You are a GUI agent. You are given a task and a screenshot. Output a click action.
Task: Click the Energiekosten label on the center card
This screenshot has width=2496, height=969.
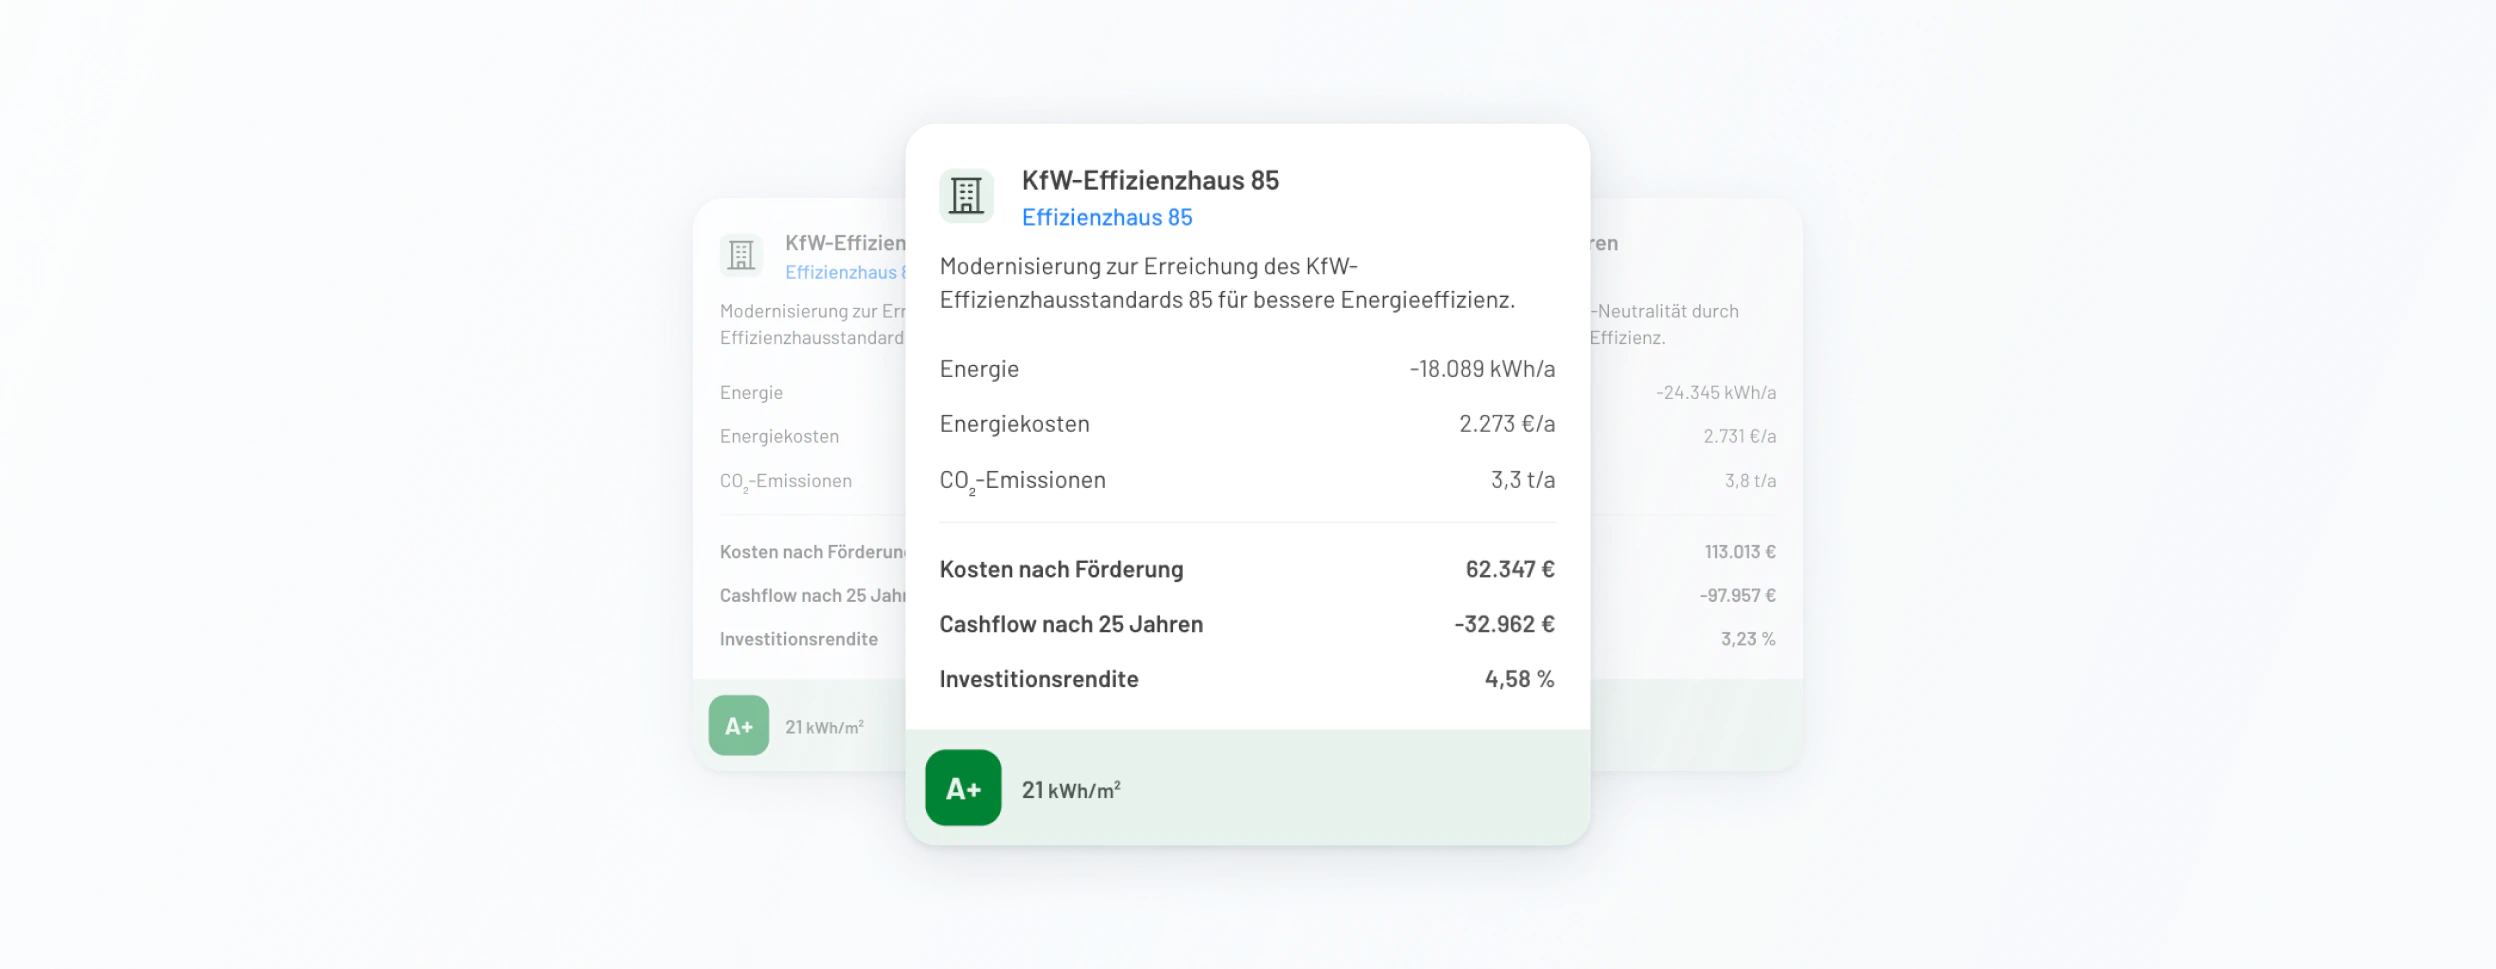(1014, 424)
